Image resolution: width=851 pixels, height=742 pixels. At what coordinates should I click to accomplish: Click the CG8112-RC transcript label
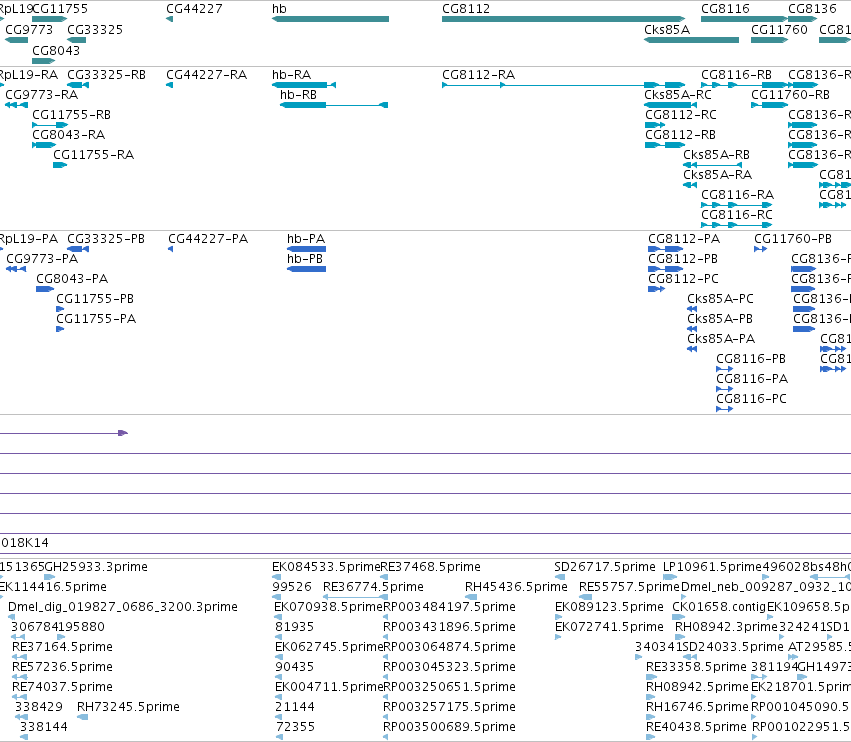pyautogui.click(x=681, y=115)
